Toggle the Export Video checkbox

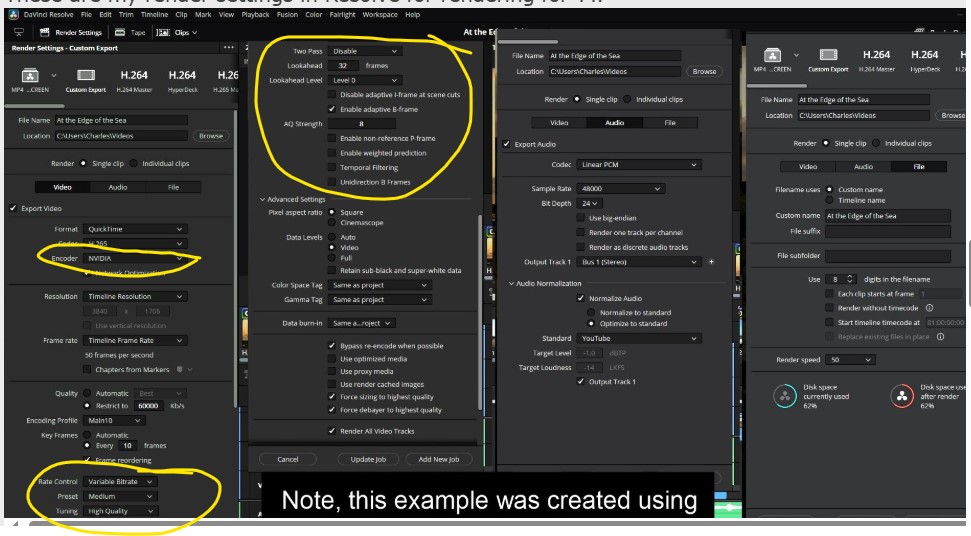(x=13, y=209)
